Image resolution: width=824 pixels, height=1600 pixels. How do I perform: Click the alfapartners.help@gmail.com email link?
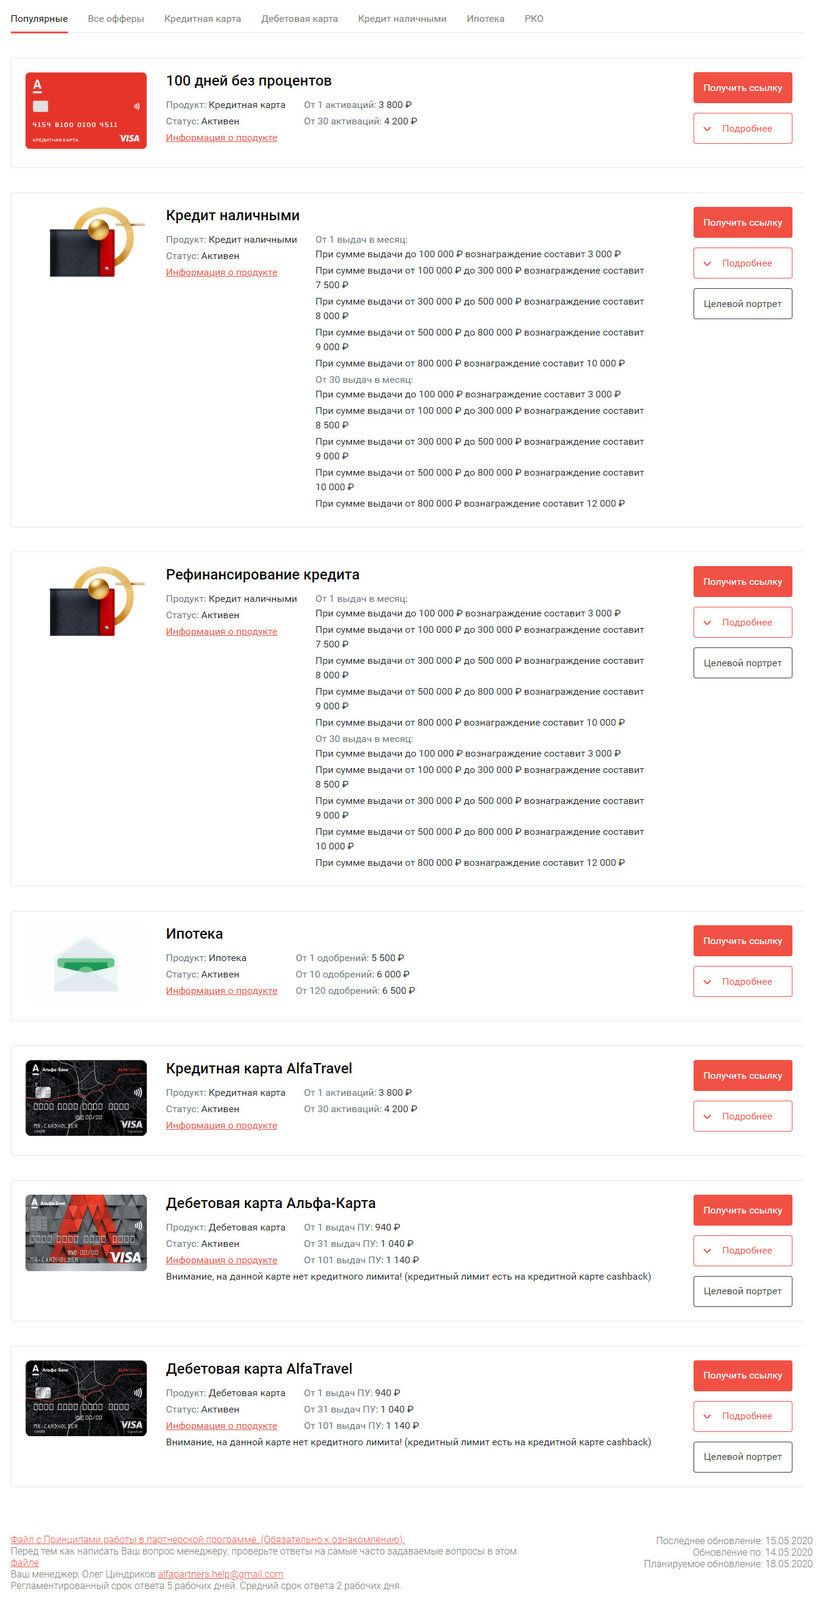(220, 1574)
